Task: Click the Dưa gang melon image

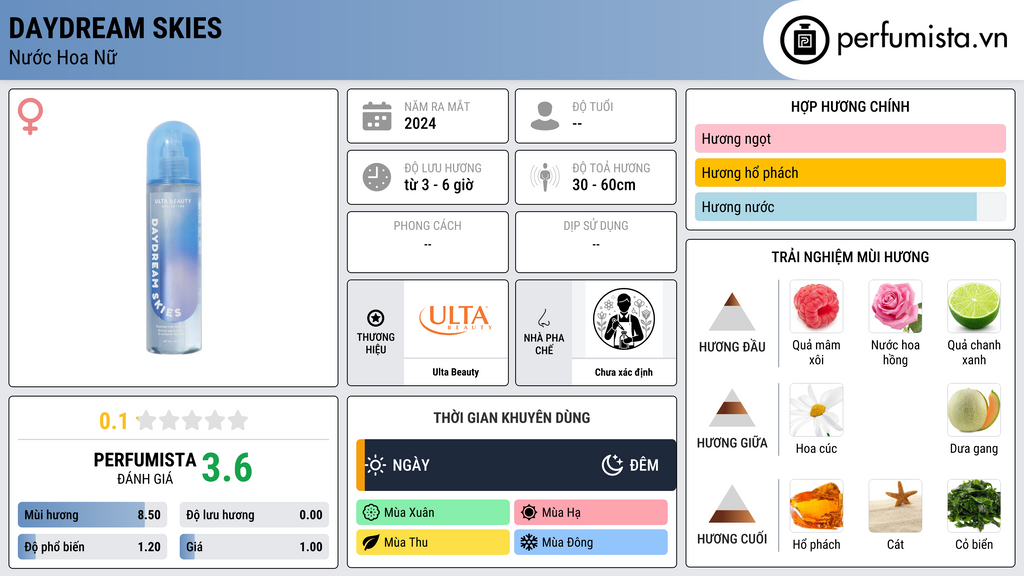Action: [x=974, y=409]
